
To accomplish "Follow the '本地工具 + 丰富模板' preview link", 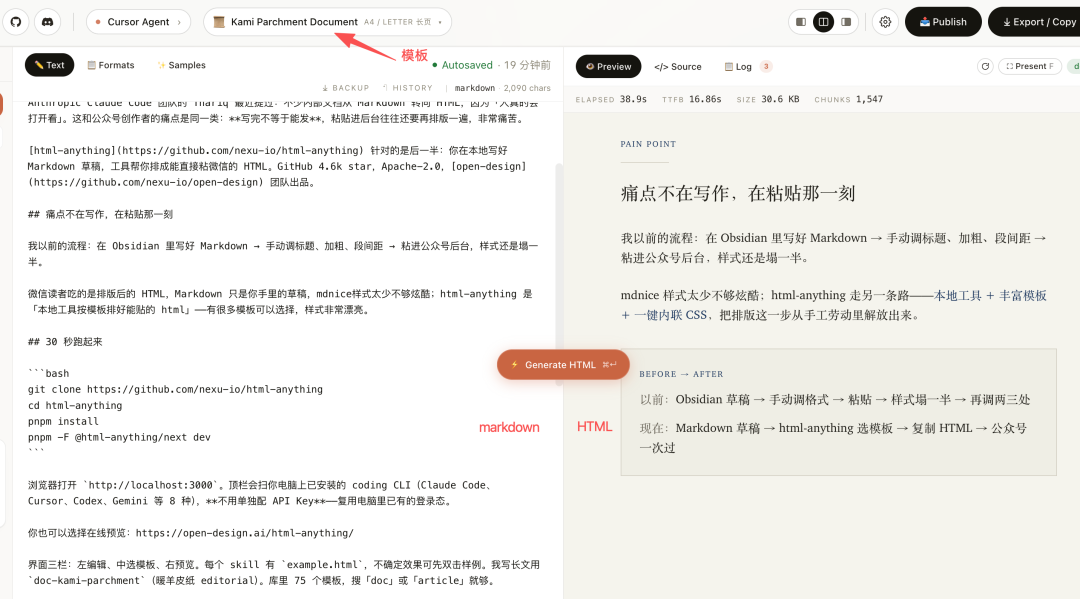I will [x=990, y=295].
